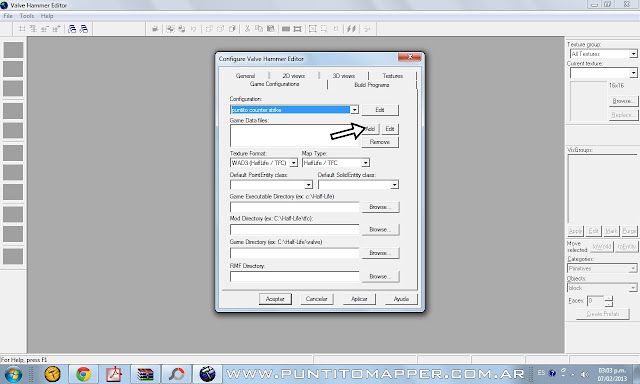Open the Texture group dropdown
Viewport: 640px width, 384px height.
click(633, 54)
